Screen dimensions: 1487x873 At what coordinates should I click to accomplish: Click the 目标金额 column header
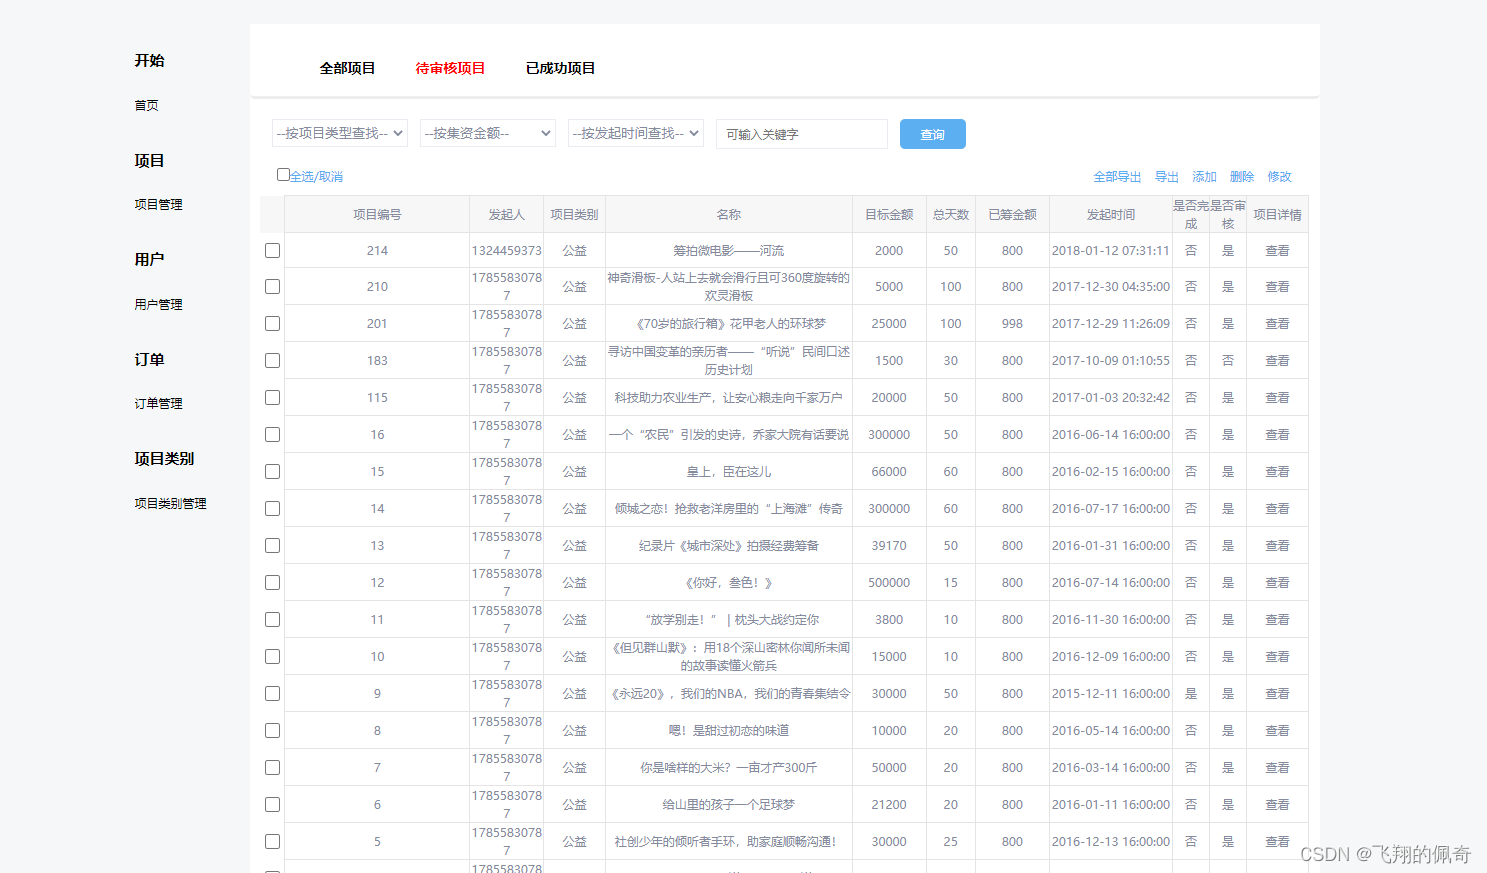(889, 214)
